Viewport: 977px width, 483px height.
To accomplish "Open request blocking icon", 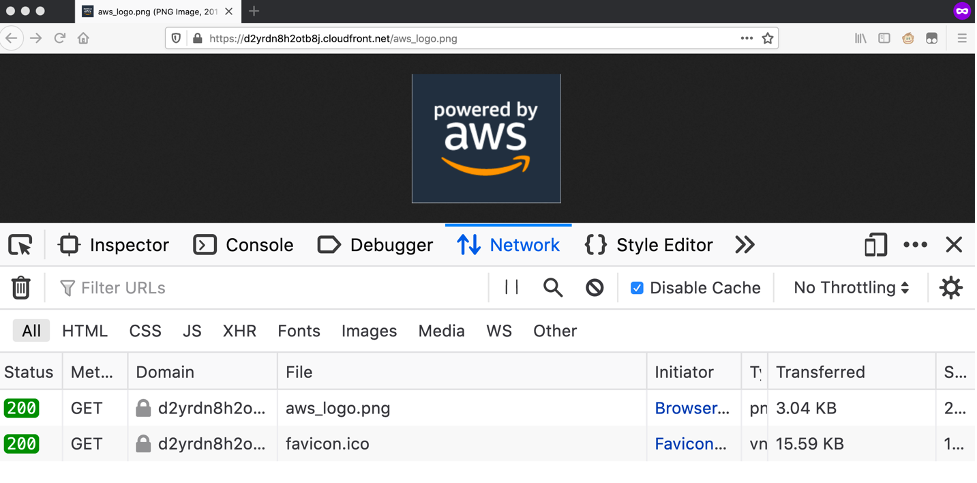I will click(x=595, y=288).
